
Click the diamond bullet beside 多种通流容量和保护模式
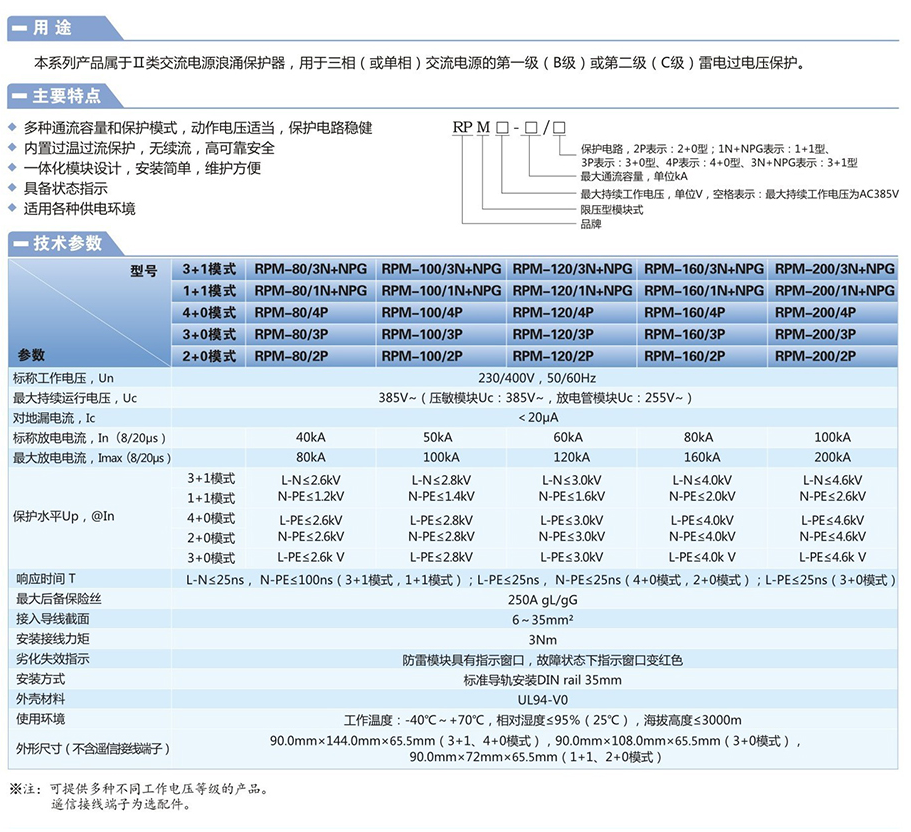[12, 128]
